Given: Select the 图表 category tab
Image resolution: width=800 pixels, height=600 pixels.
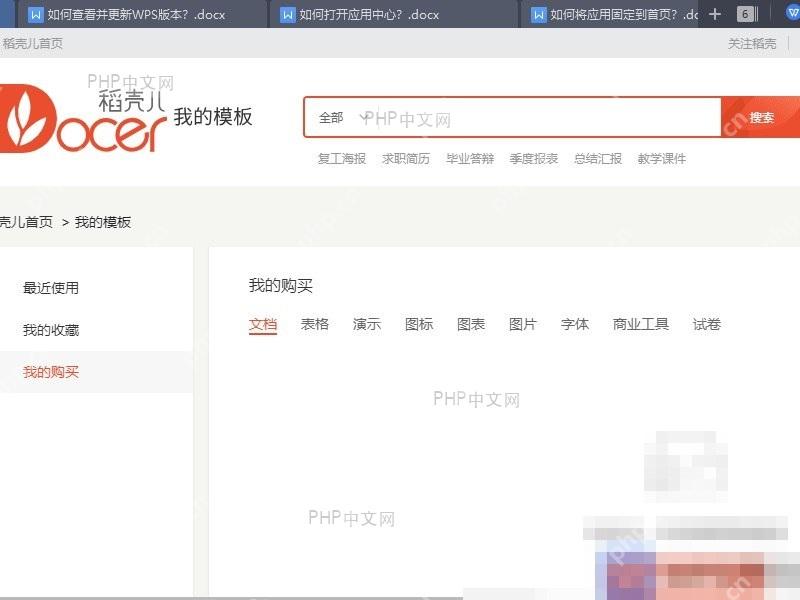Looking at the screenshot, I should [471, 324].
